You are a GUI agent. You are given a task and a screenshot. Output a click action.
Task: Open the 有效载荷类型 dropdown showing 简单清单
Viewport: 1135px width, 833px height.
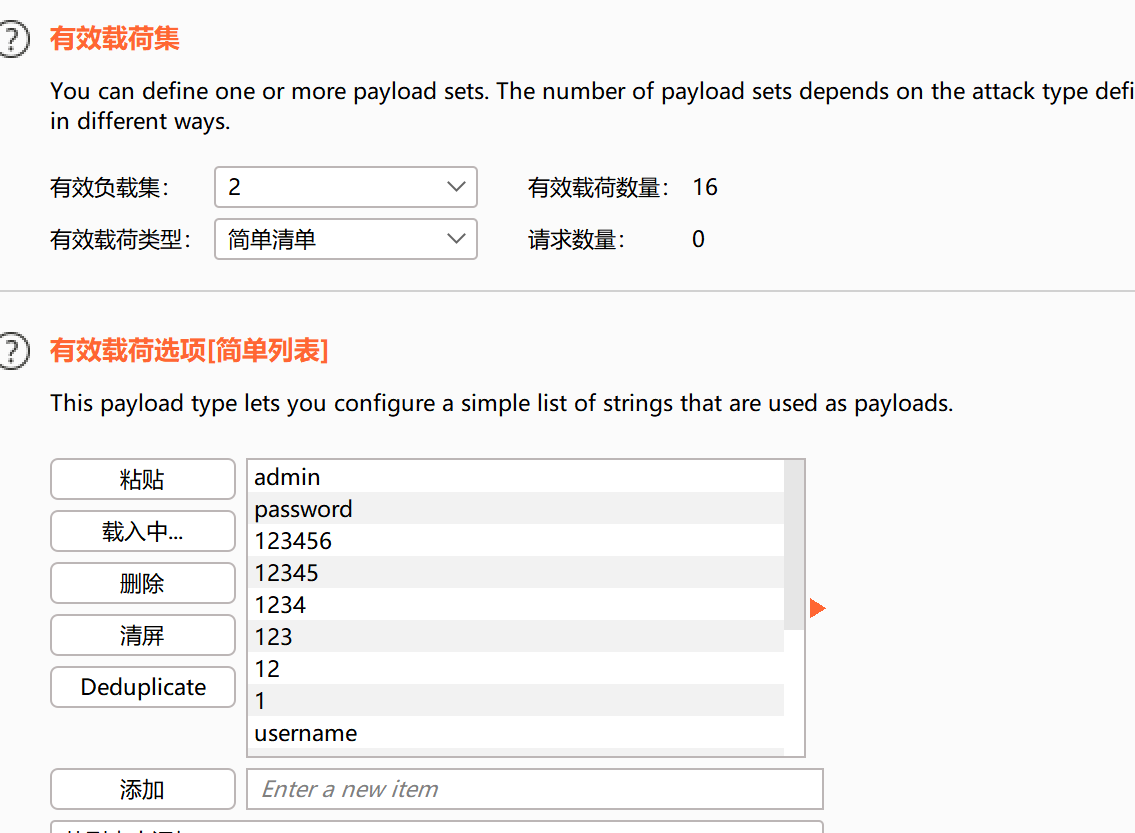tap(345, 239)
